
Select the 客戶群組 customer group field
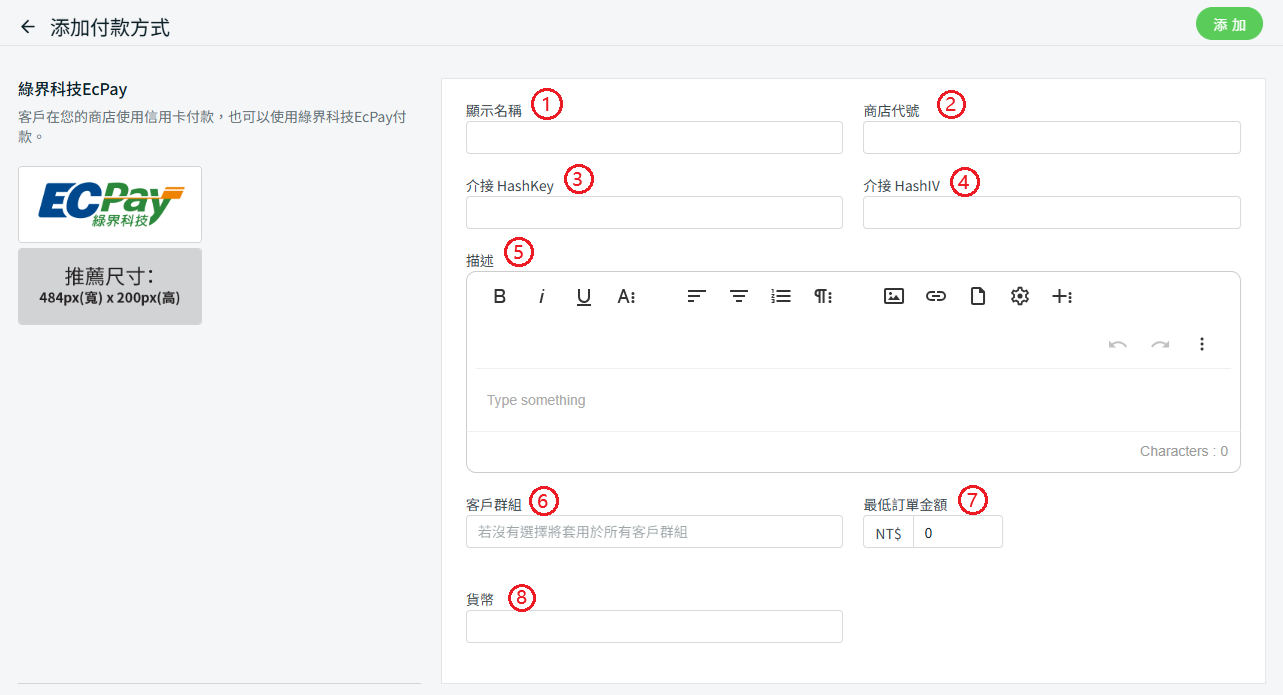pyautogui.click(x=654, y=532)
